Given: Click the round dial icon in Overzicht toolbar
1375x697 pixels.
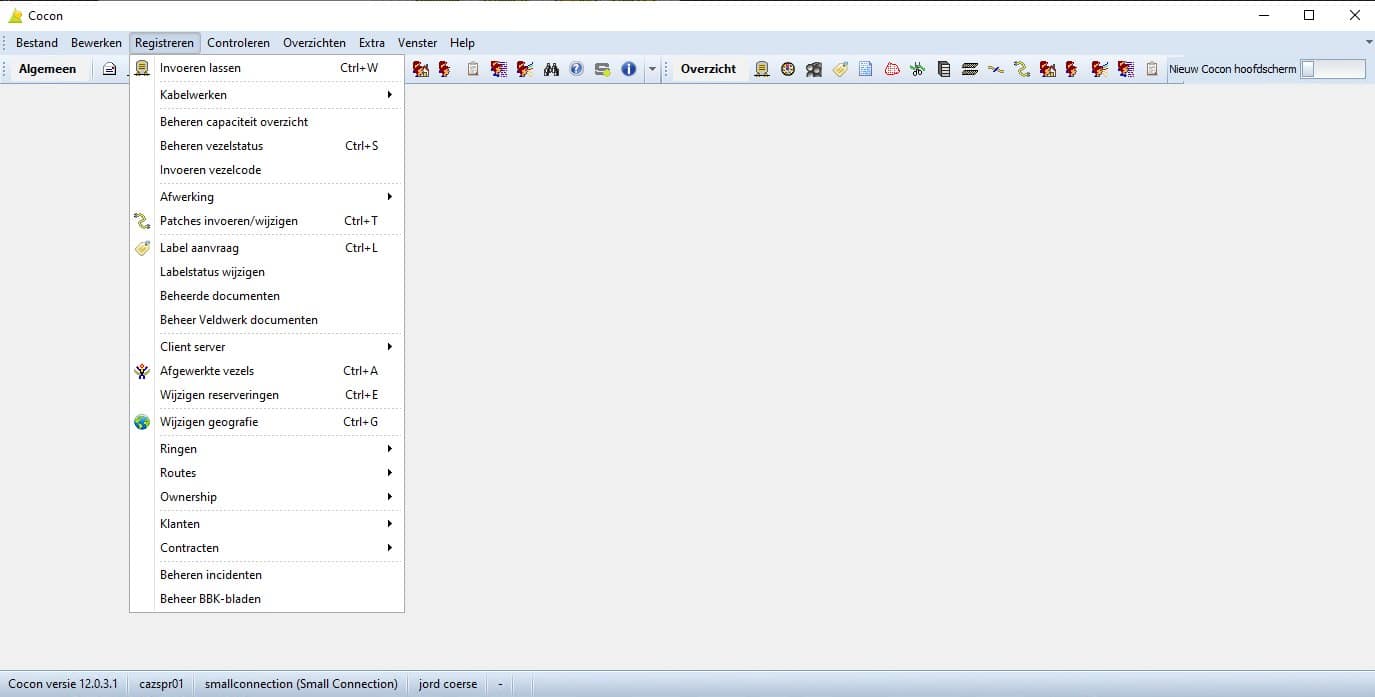Looking at the screenshot, I should (x=788, y=69).
